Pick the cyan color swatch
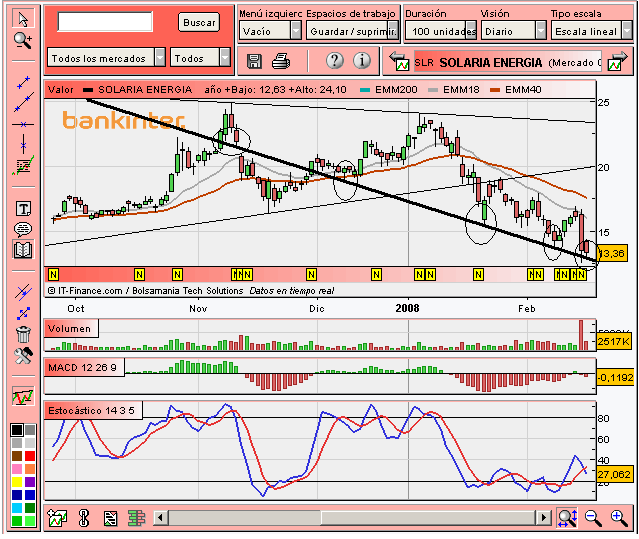Viewport: 639px width, 539px height. point(17,508)
